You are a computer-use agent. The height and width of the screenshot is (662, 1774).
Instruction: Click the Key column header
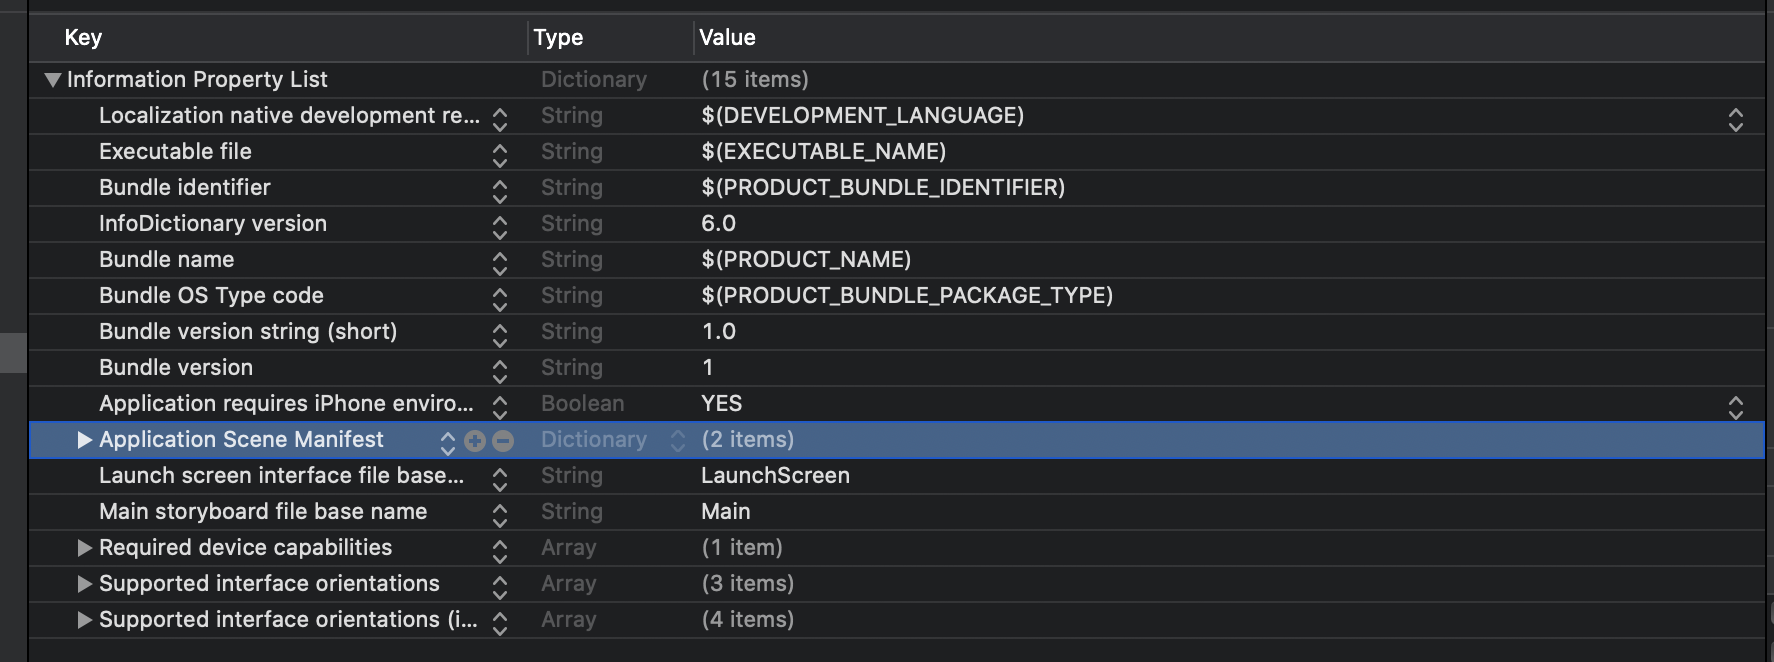coord(83,38)
